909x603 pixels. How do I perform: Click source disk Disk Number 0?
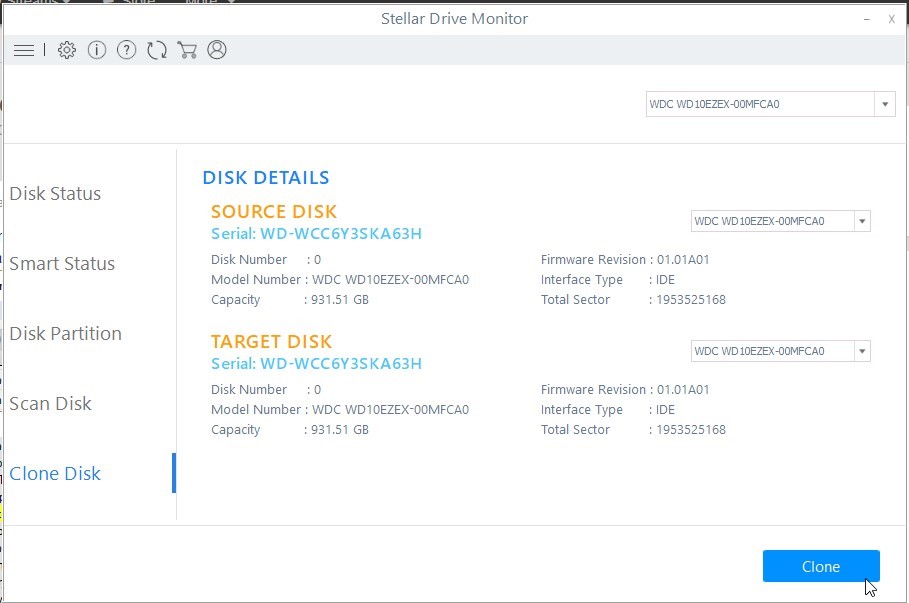pos(317,260)
